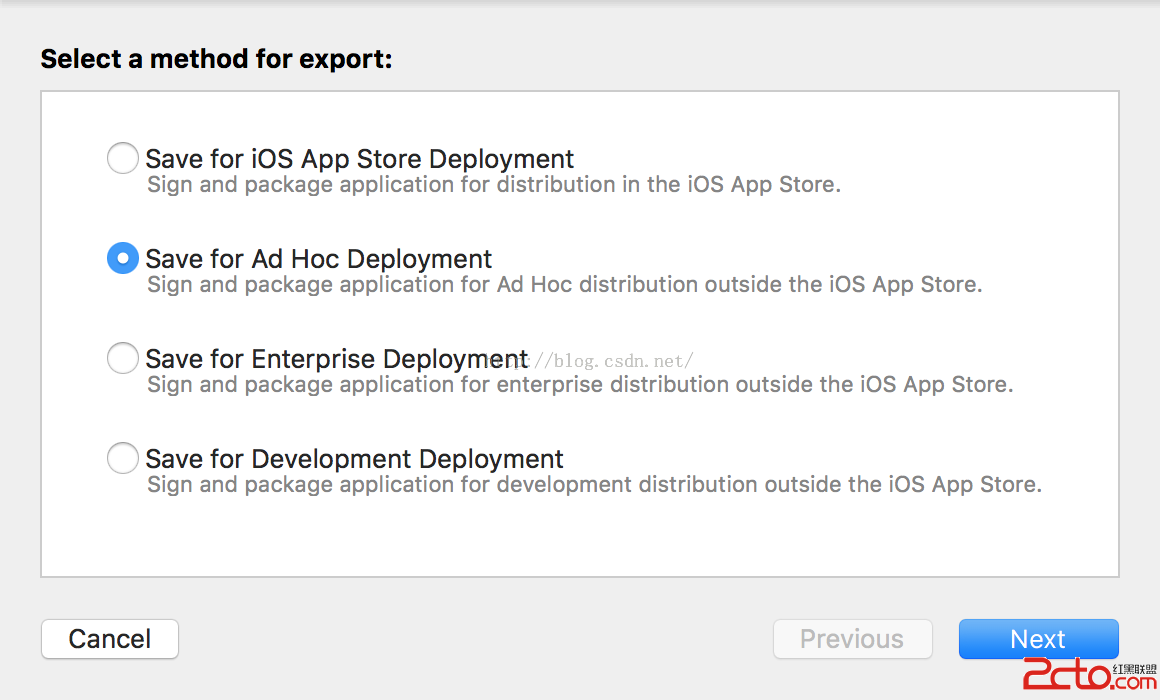The image size is (1160, 700).
Task: Click the 'Save for Ad Hoc Deployment' label
Action: (x=319, y=259)
